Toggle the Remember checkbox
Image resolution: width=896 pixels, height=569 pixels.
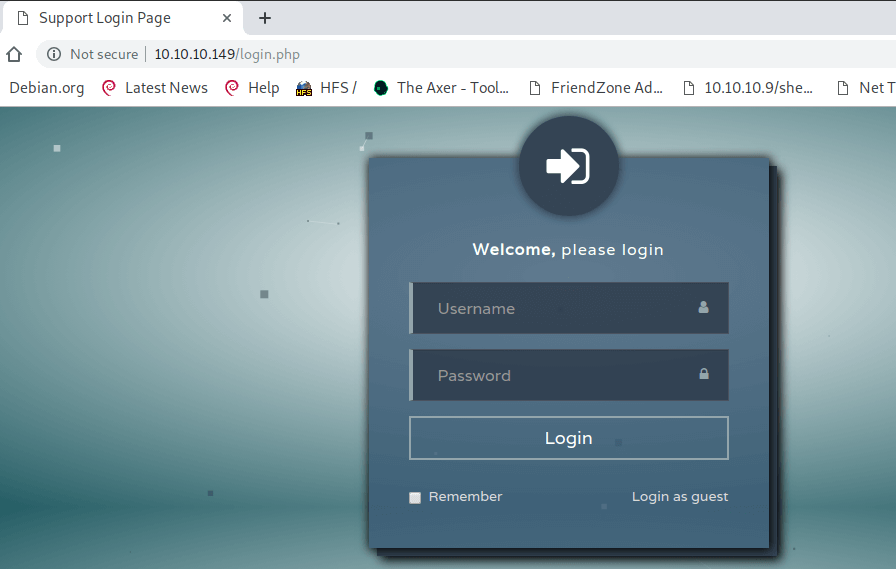[415, 498]
